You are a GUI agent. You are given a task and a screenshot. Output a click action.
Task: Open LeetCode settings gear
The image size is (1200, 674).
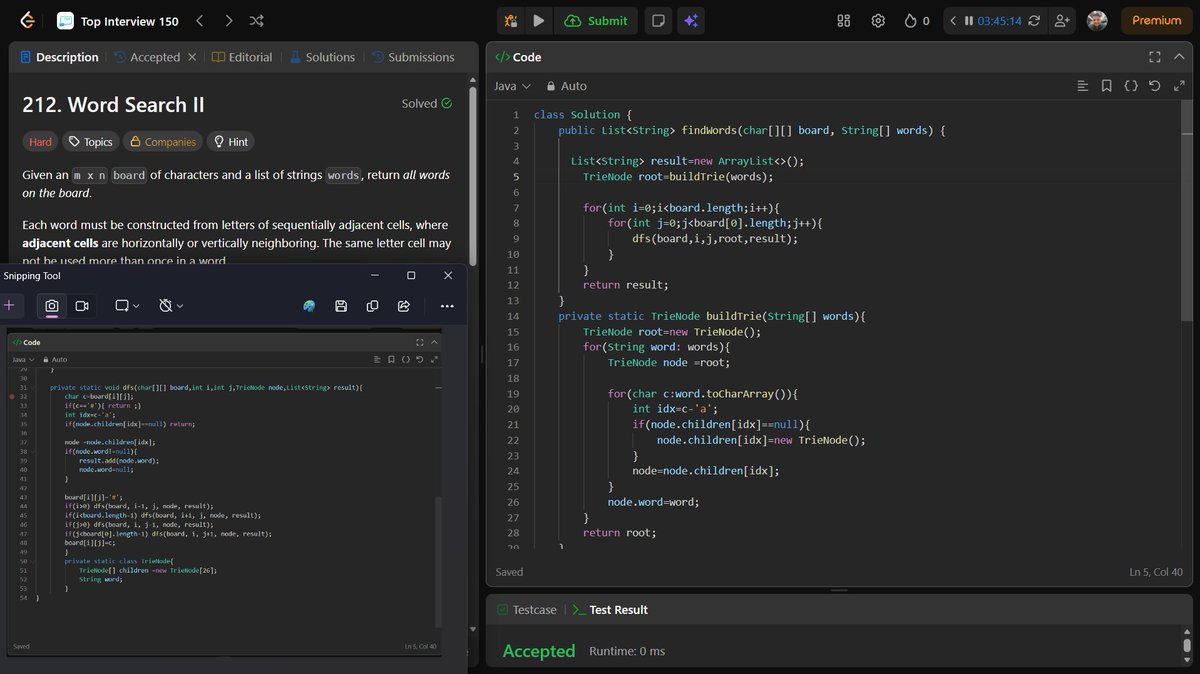[878, 20]
